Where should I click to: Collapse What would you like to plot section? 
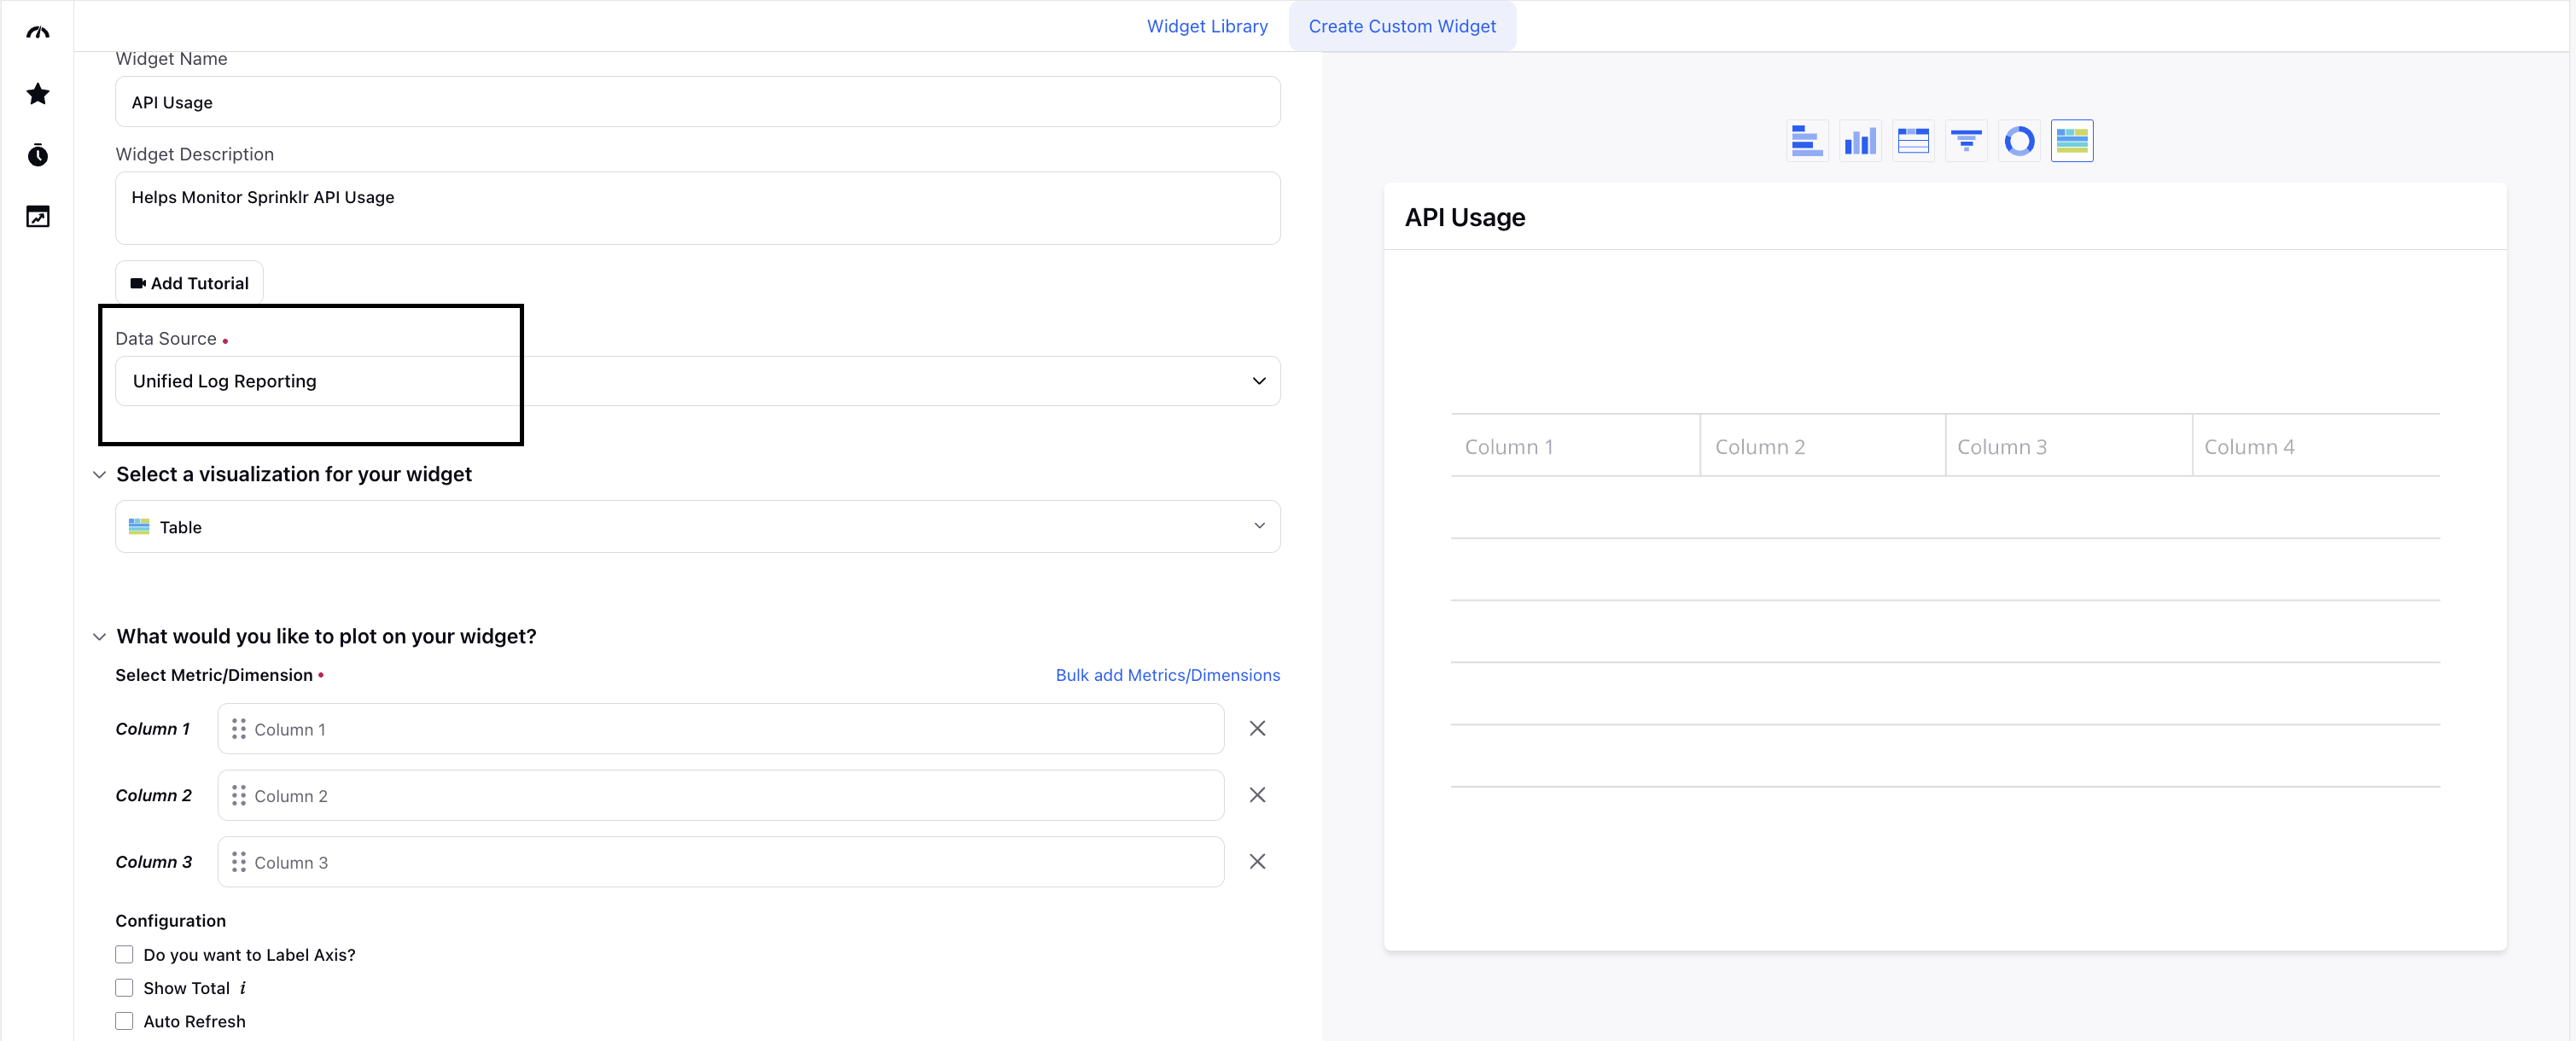pyautogui.click(x=99, y=637)
